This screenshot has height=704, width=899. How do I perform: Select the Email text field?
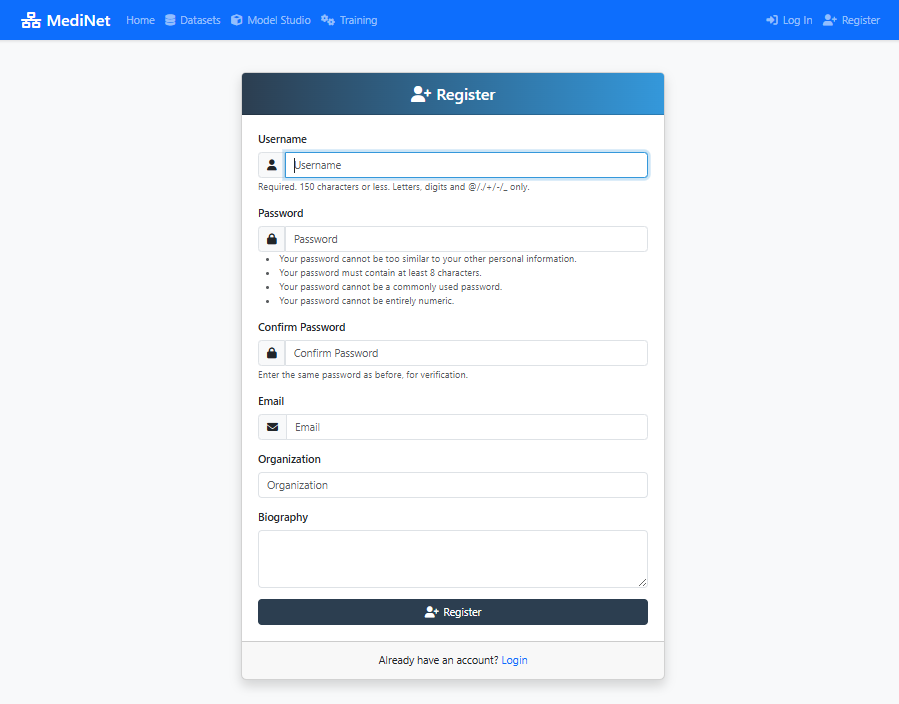(x=466, y=427)
